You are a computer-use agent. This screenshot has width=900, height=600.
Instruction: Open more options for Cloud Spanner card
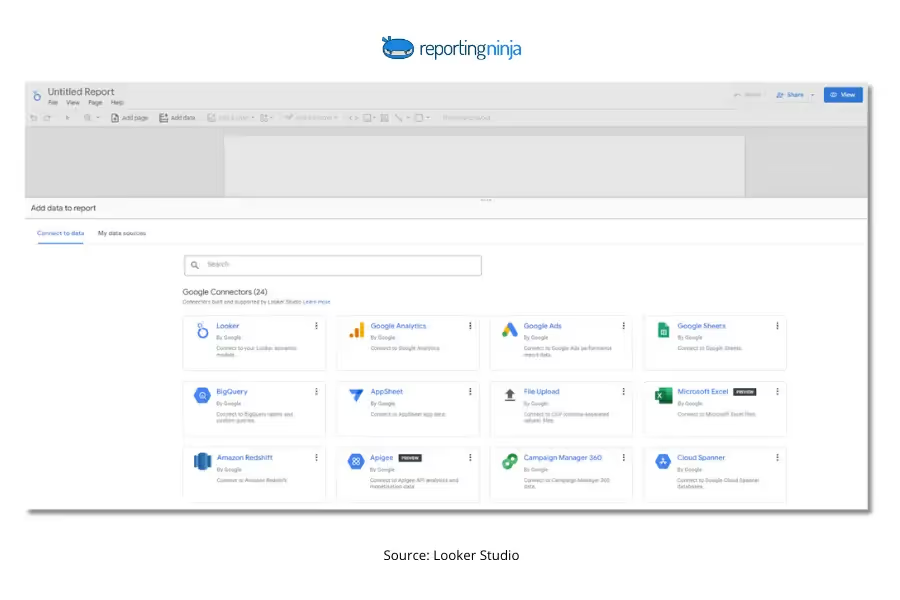pos(777,458)
